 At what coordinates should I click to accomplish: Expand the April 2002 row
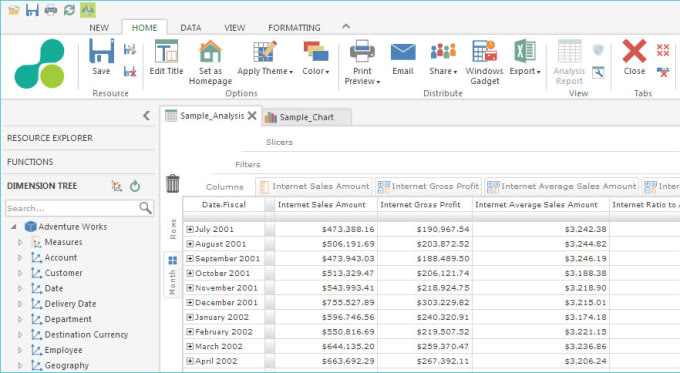pos(190,361)
